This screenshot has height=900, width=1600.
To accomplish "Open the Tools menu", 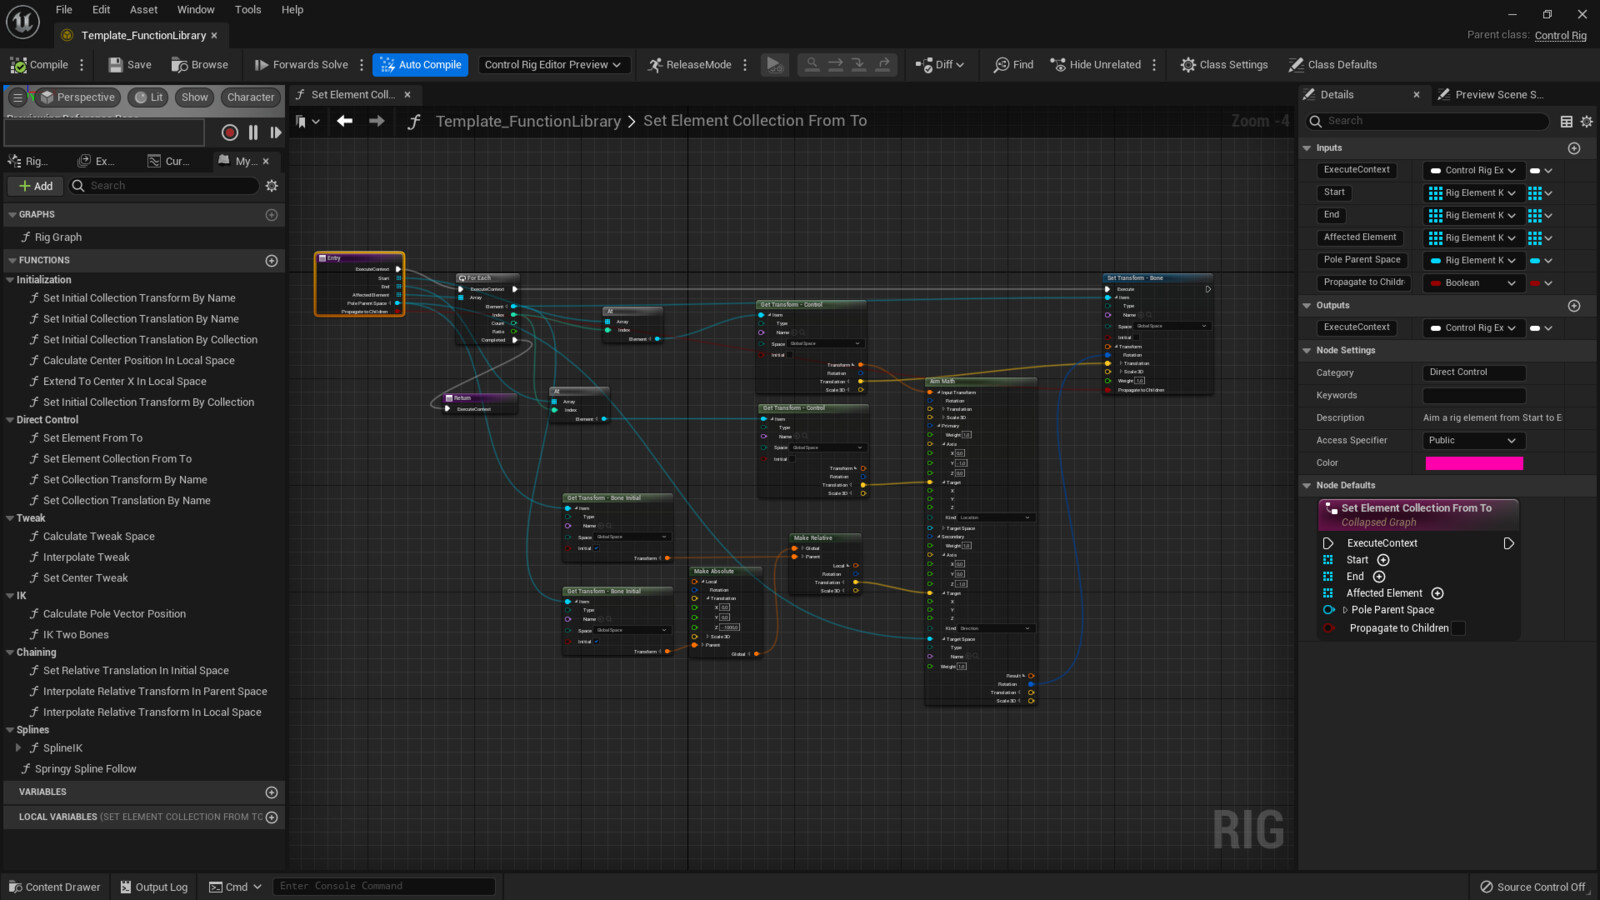I will pyautogui.click(x=248, y=10).
